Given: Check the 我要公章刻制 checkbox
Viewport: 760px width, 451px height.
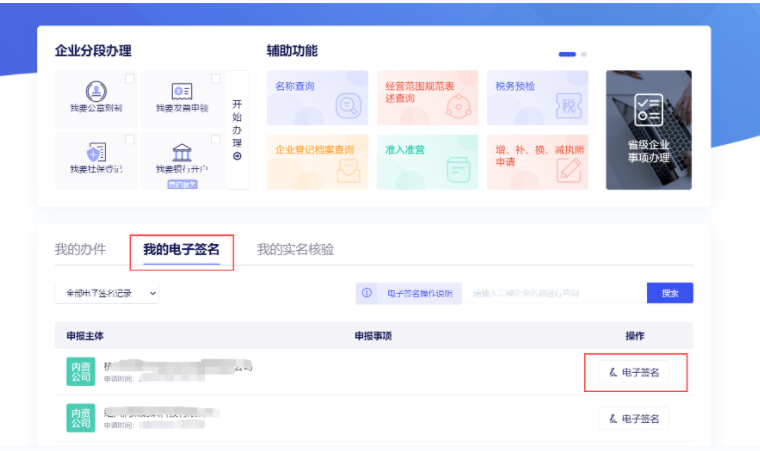Looking at the screenshot, I should click(130, 78).
